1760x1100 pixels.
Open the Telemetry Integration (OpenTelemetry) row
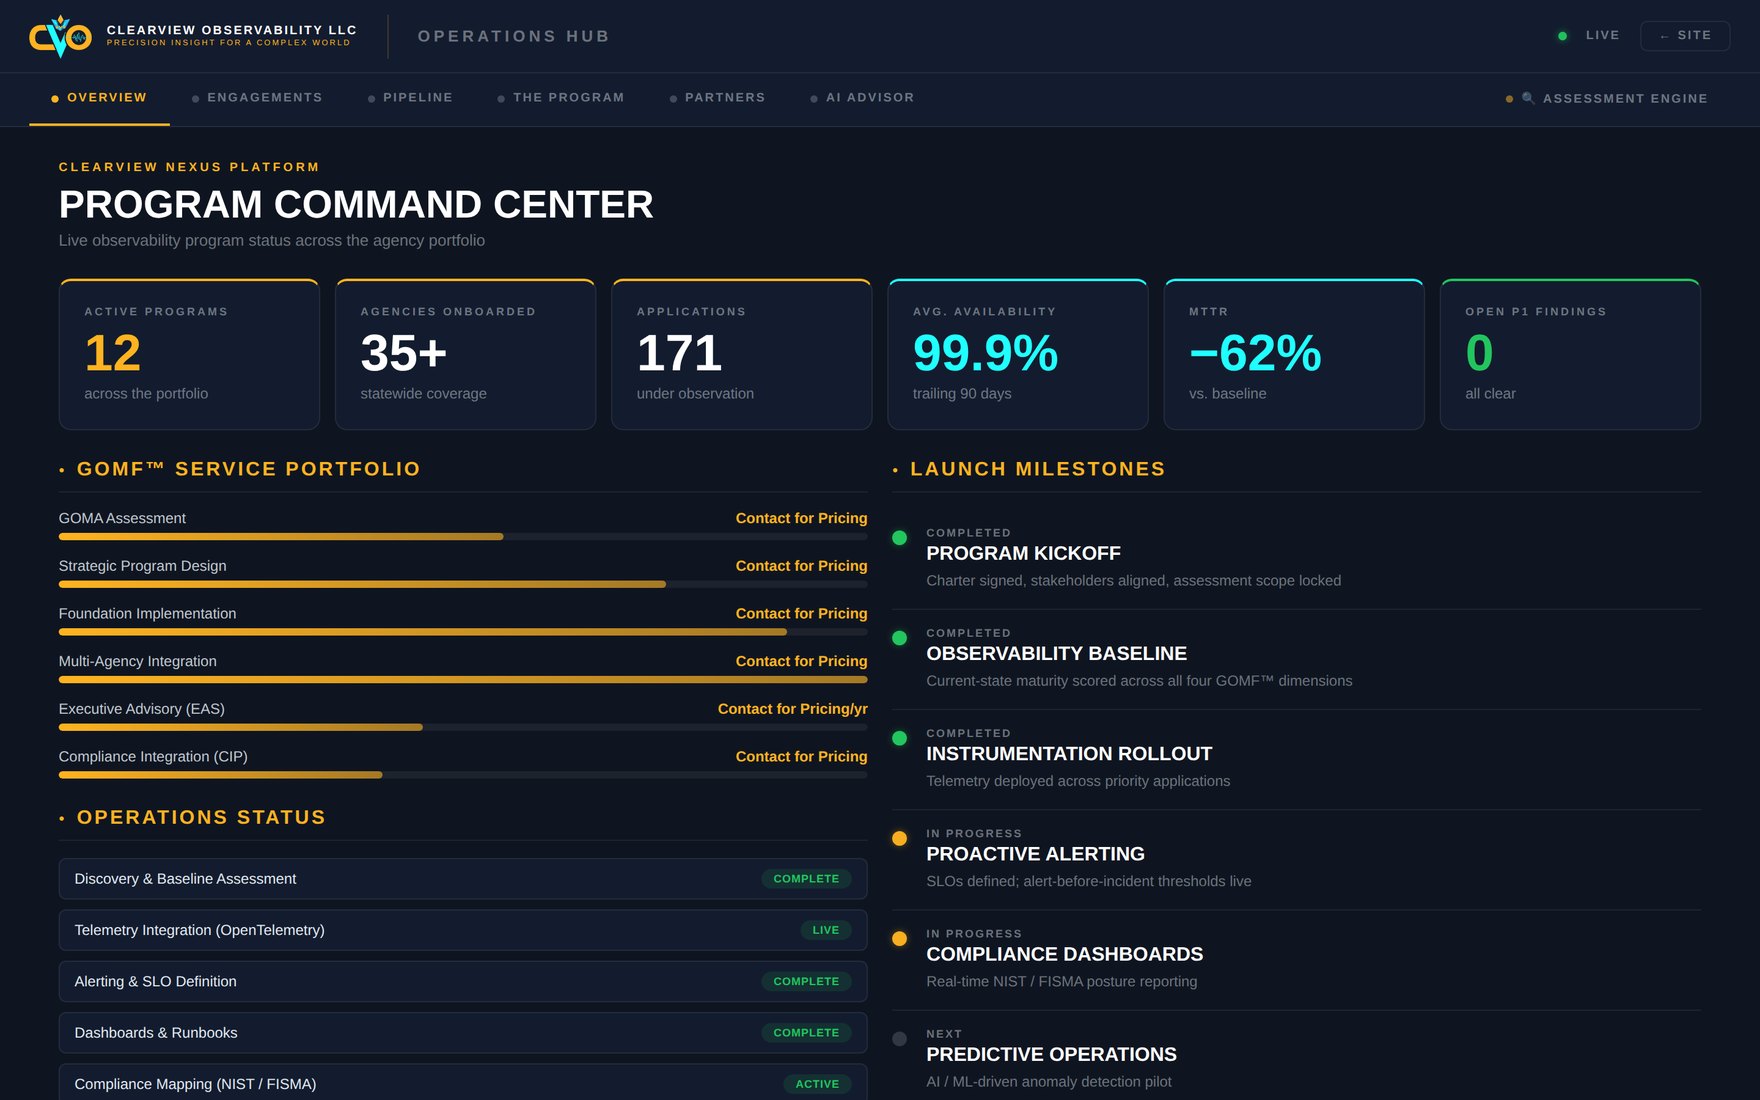coord(463,930)
